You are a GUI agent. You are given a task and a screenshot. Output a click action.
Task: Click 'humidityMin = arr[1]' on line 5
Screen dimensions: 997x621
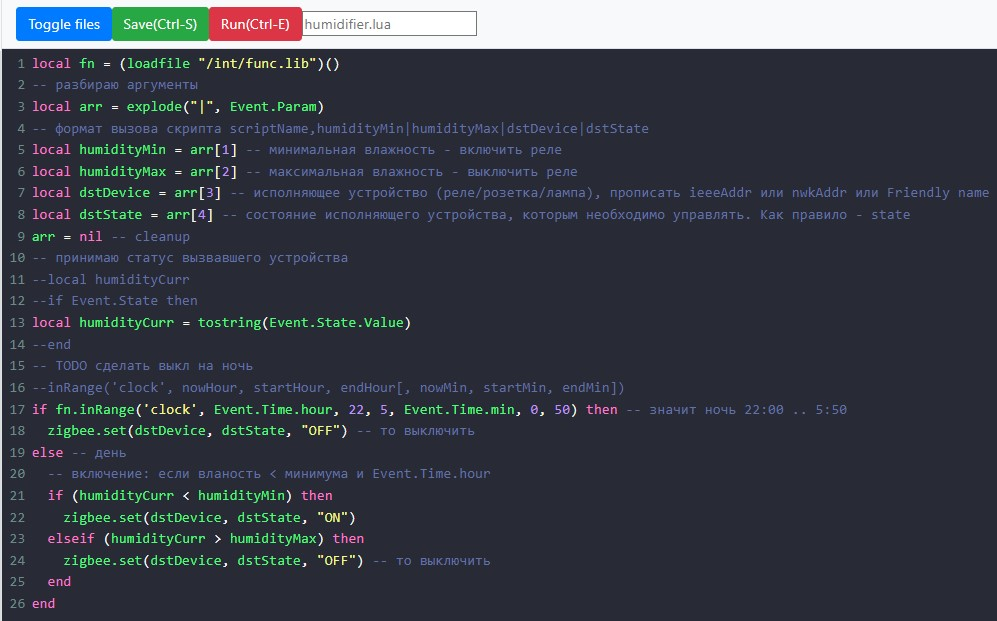[158, 150]
